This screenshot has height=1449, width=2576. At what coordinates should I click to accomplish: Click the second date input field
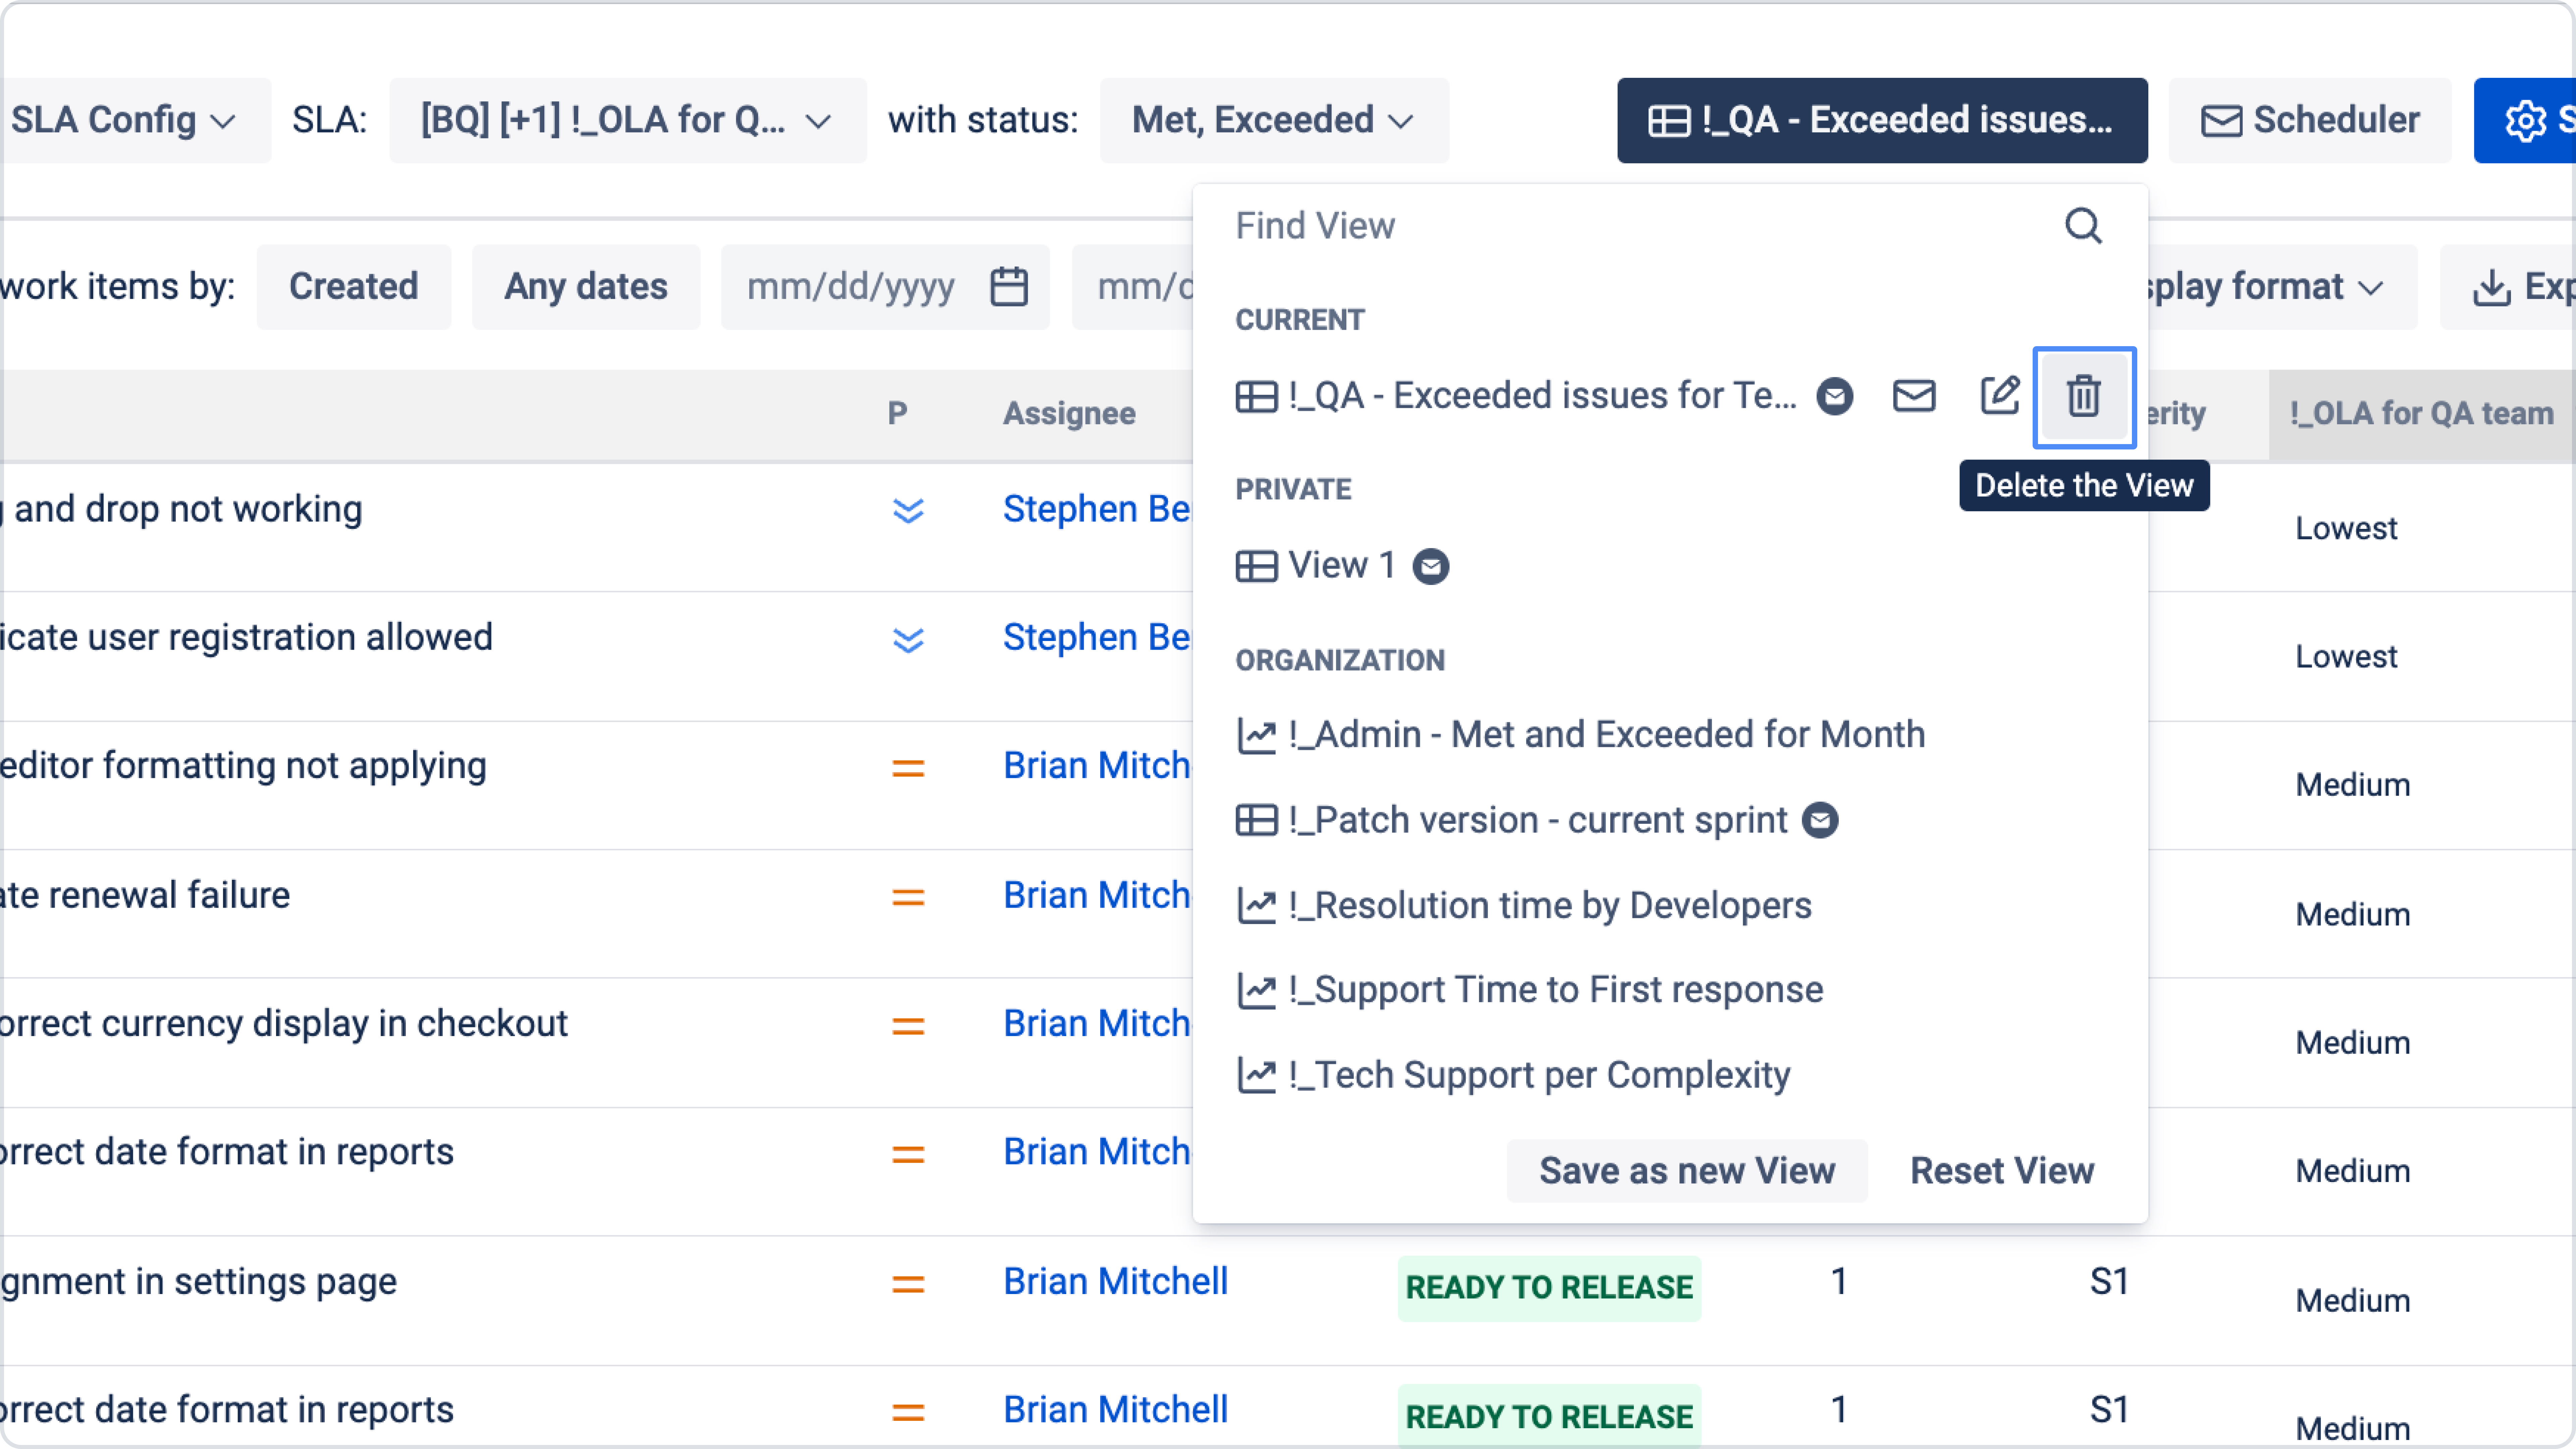[x=1132, y=287]
